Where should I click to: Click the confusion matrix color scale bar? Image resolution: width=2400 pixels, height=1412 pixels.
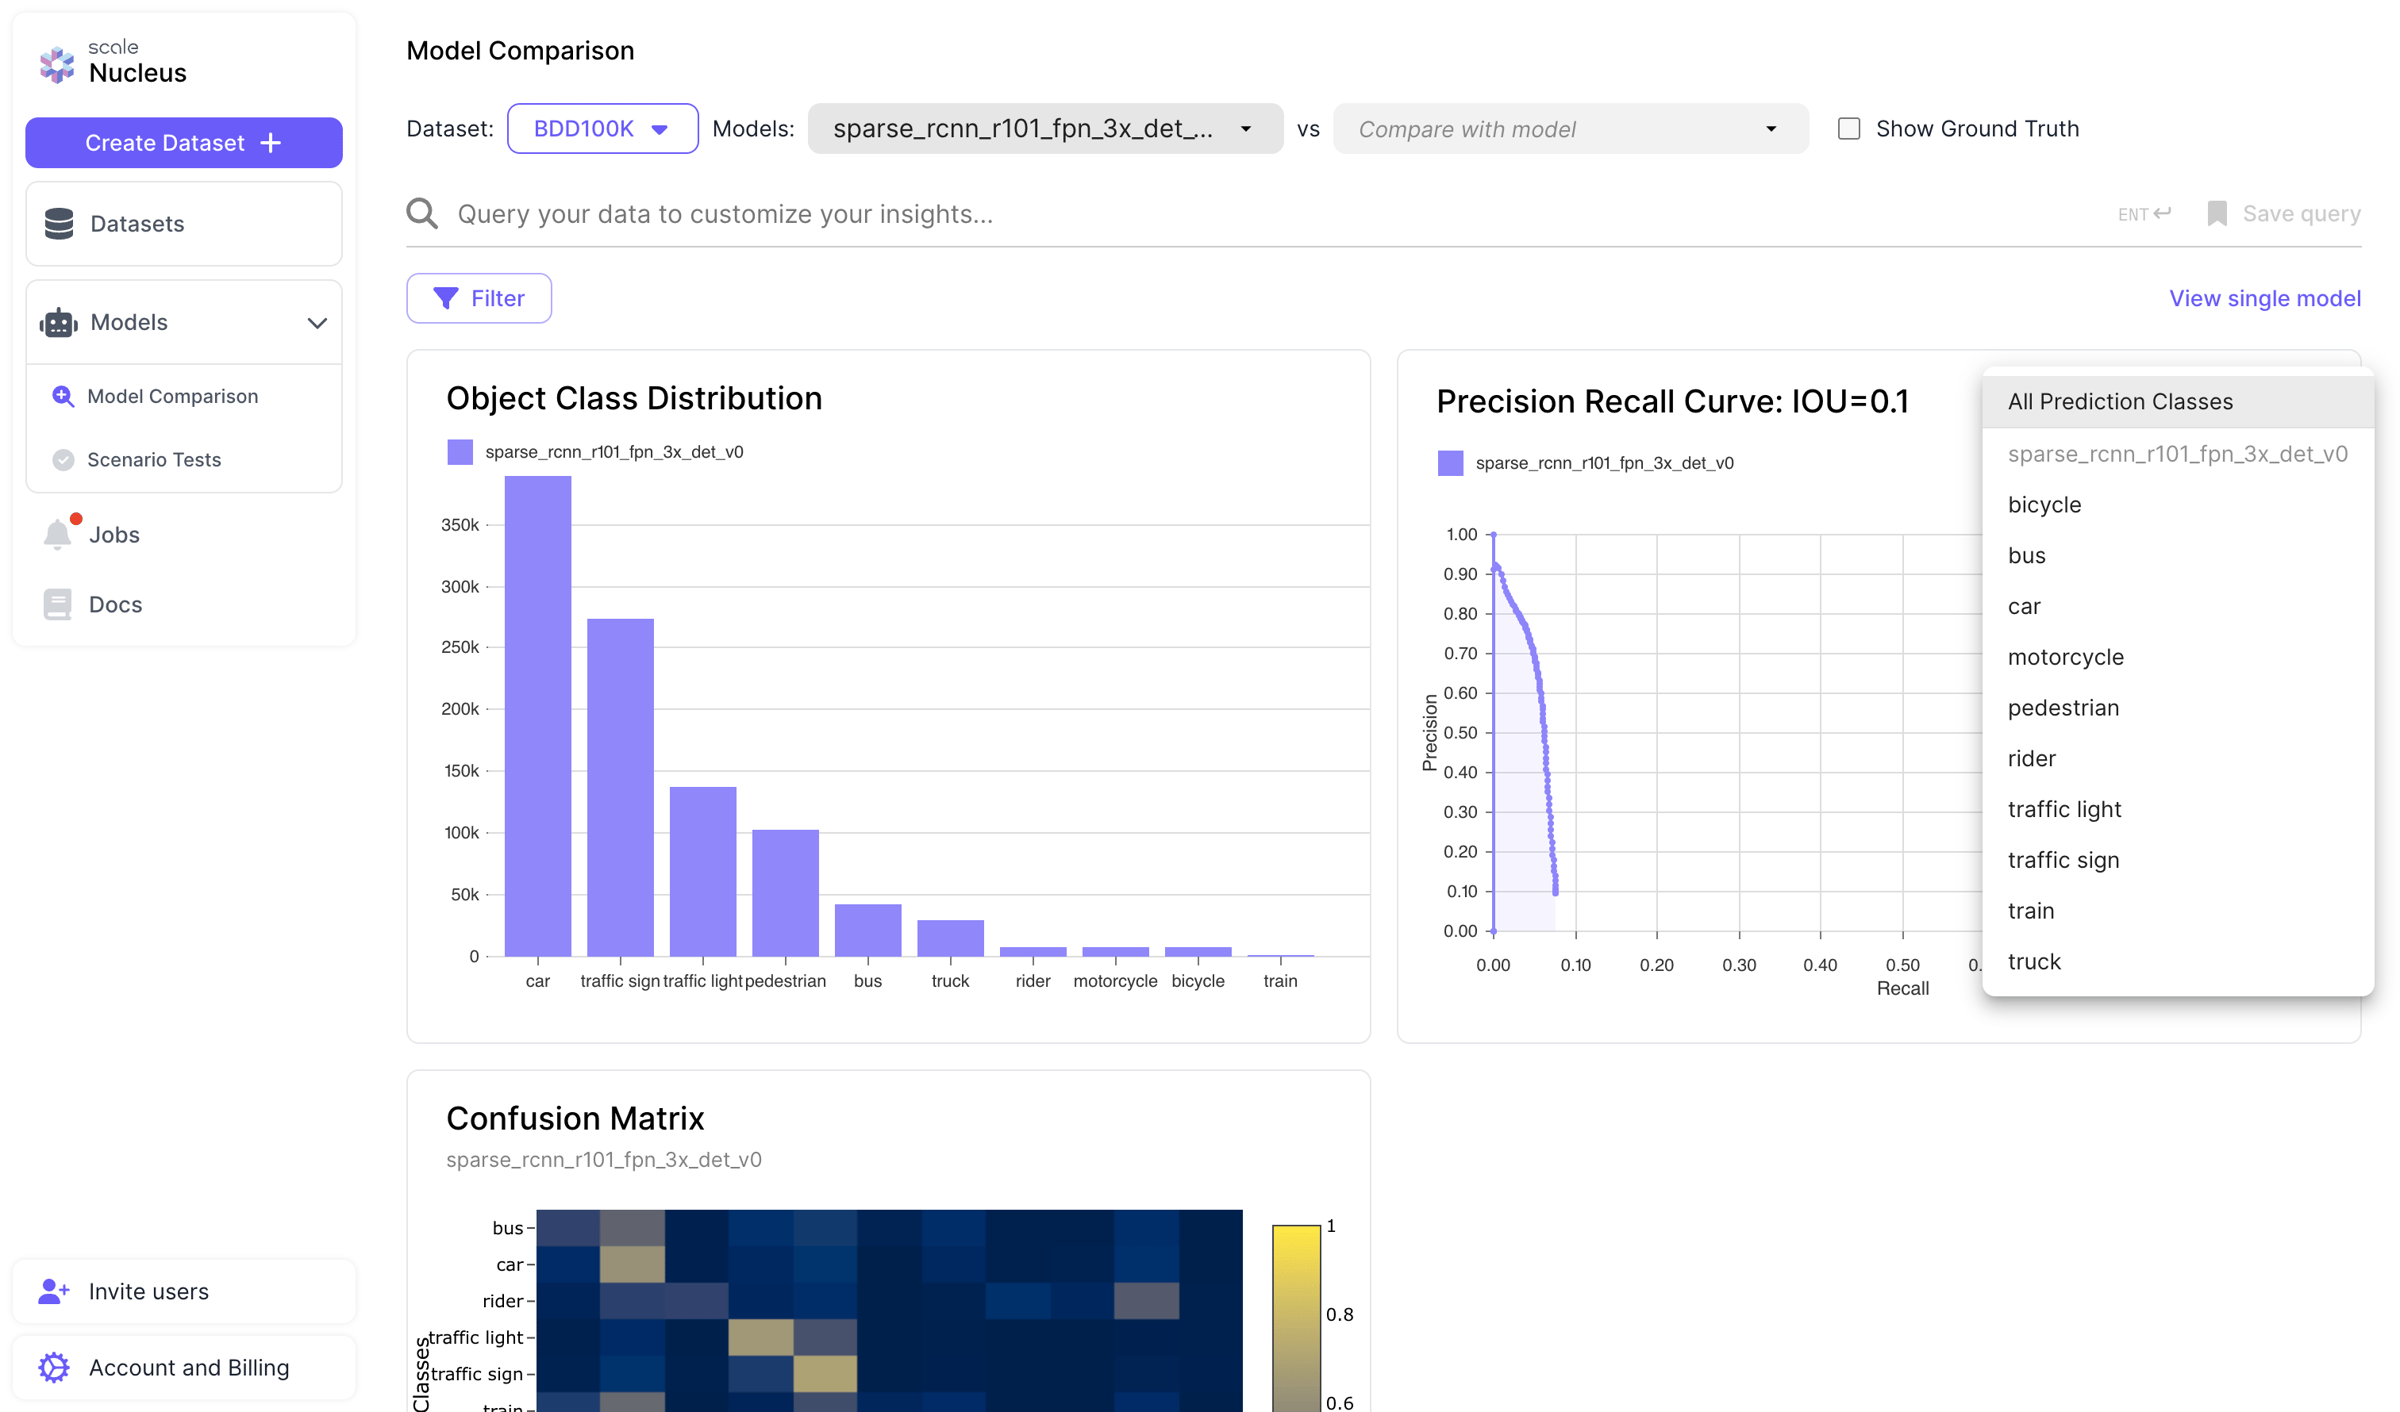[1296, 1318]
